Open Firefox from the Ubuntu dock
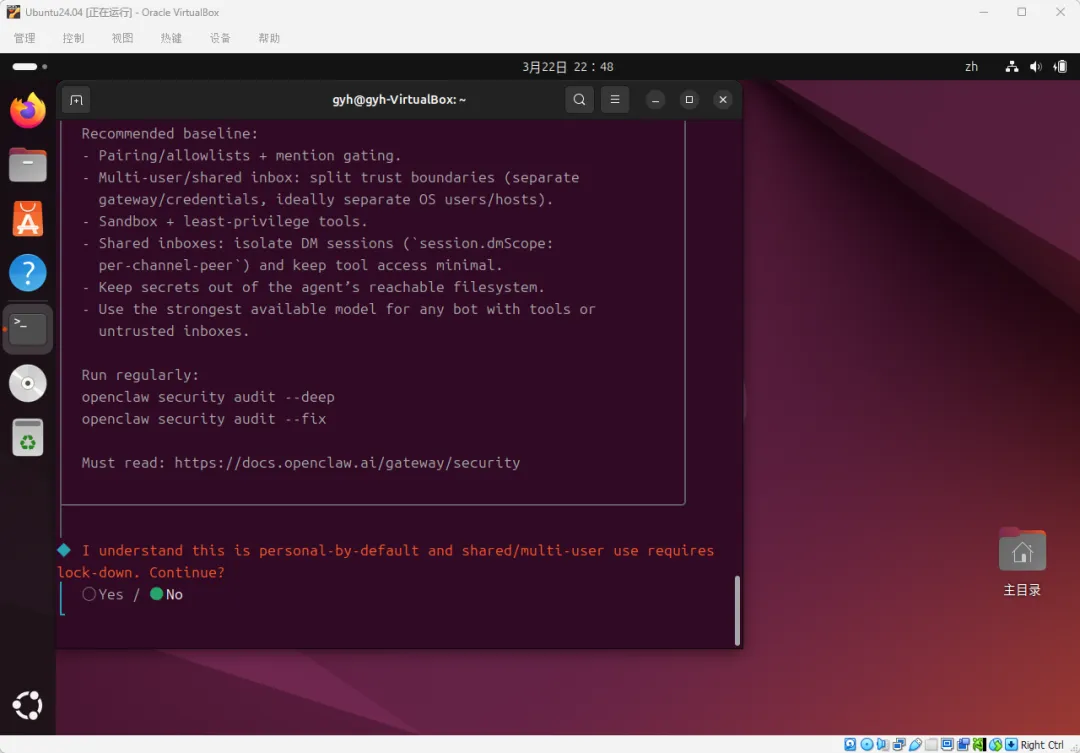This screenshot has height=753, width=1080. pos(28,110)
